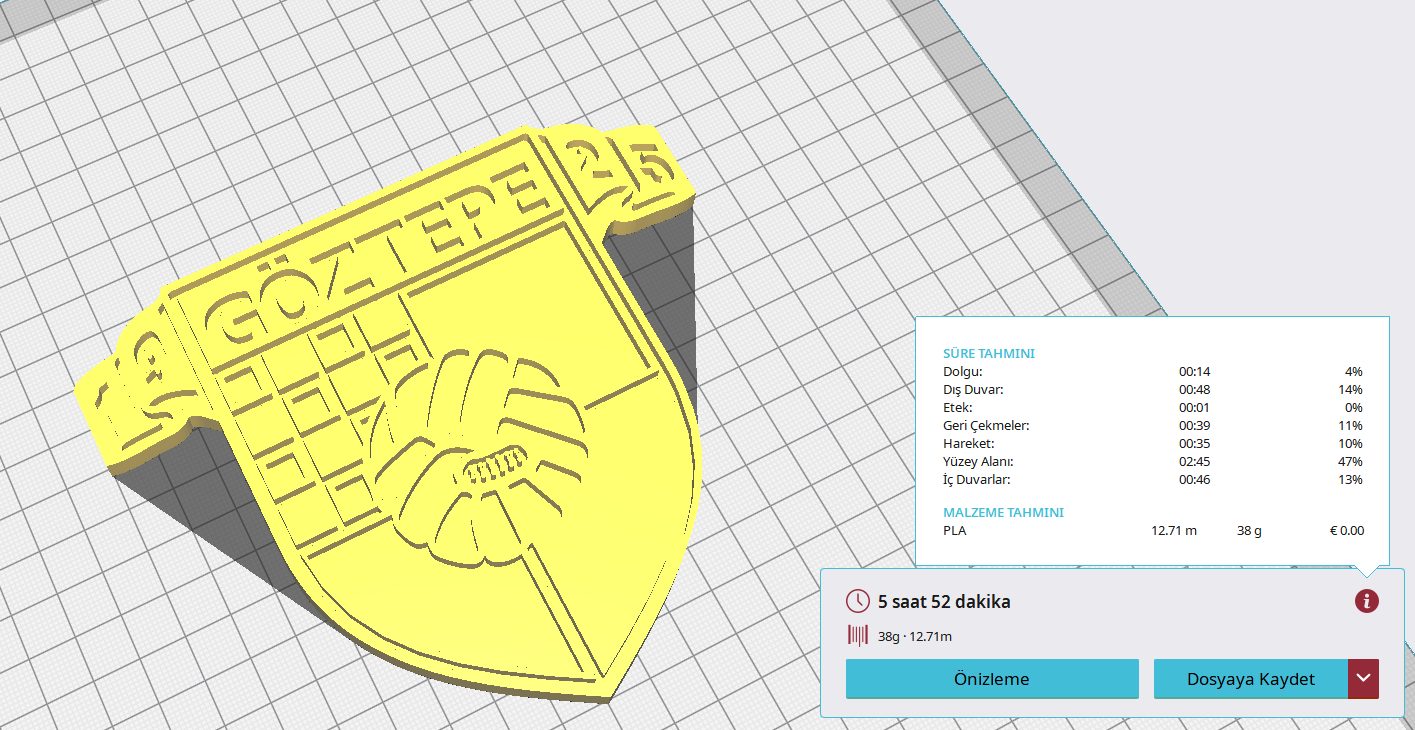Click the red info icon beside print time
Screen dimensions: 1415x730
1366,601
